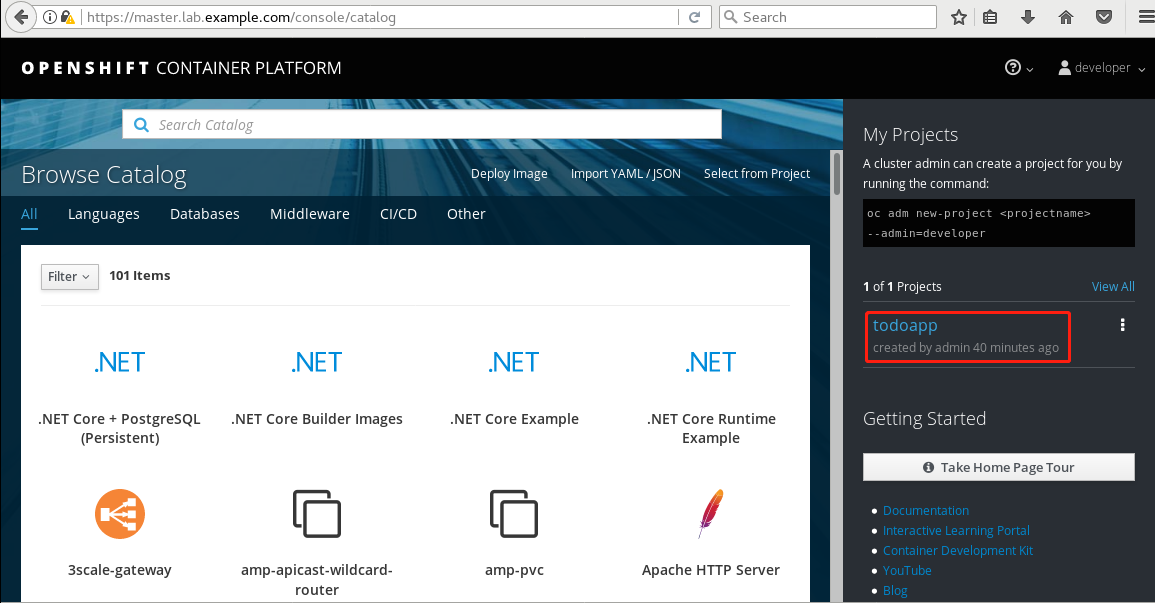Image resolution: width=1155 pixels, height=603 pixels.
Task: Open the downloads arrow icon
Action: pos(1028,17)
